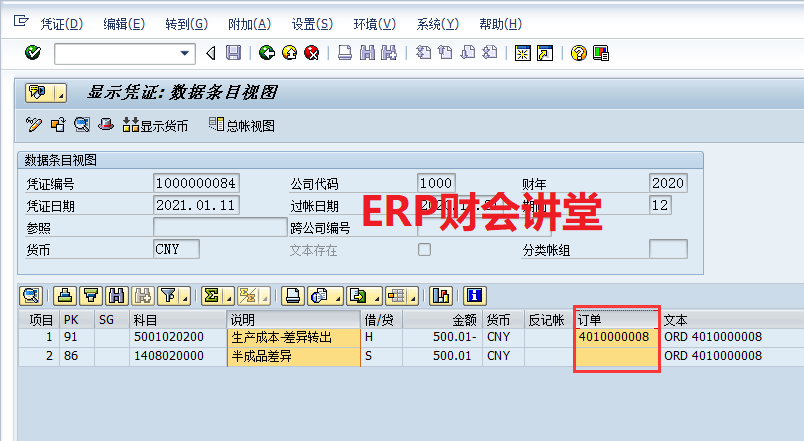Click the green Enter checkmark icon
This screenshot has width=804, height=441.
point(33,53)
